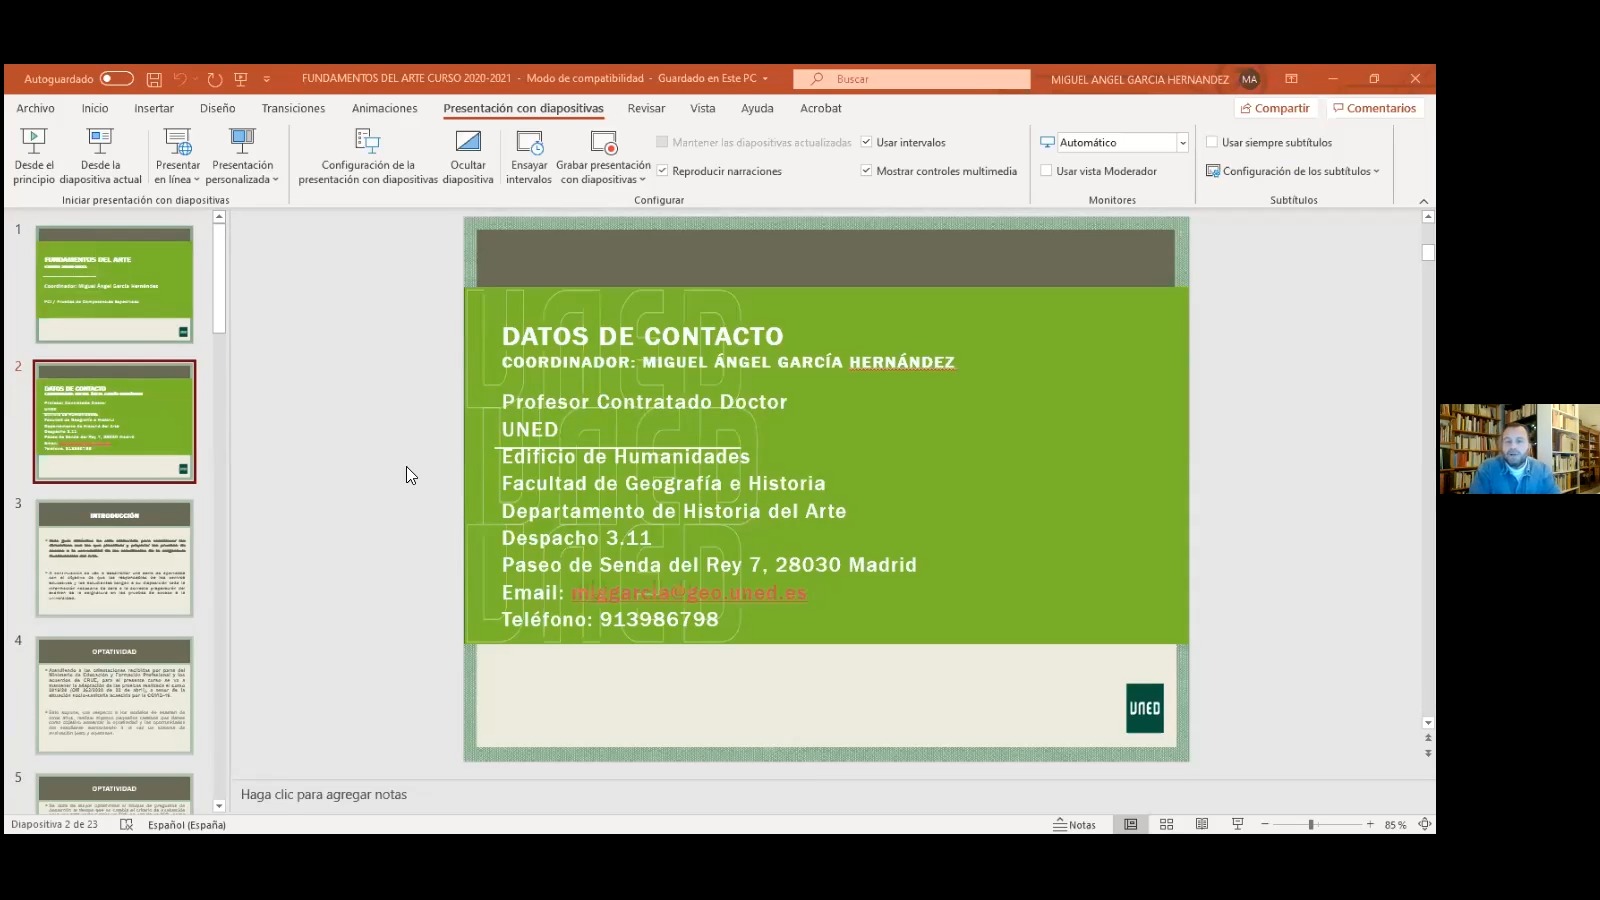Open the Transiciones tab
This screenshot has width=1600, height=900.
coord(293,108)
